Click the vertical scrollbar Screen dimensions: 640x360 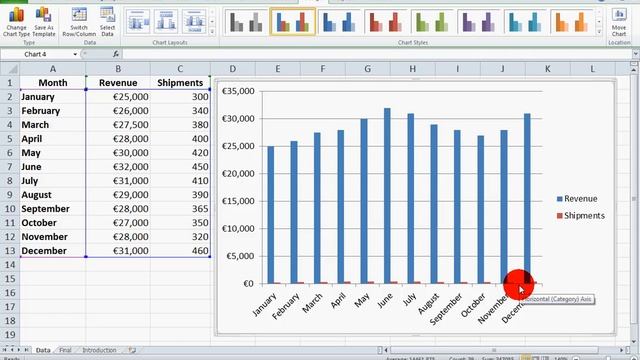pyautogui.click(x=634, y=200)
